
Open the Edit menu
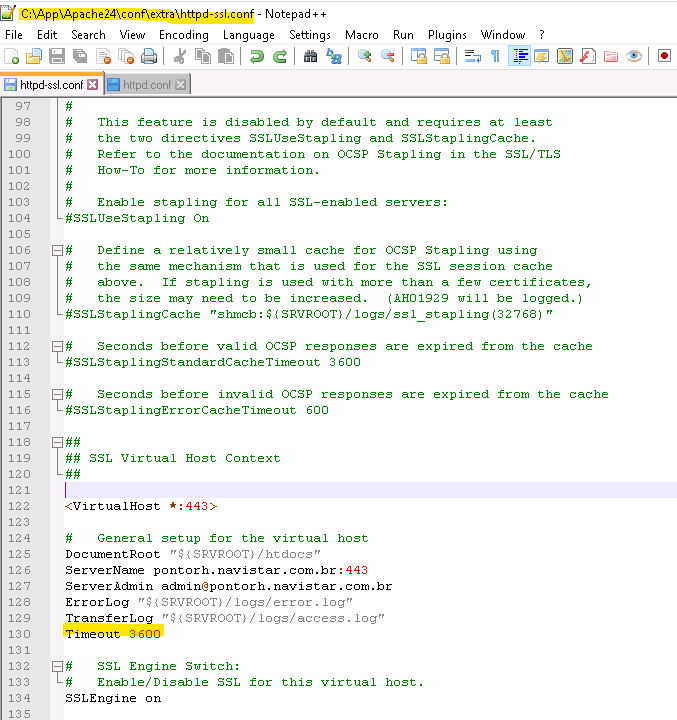(47, 35)
